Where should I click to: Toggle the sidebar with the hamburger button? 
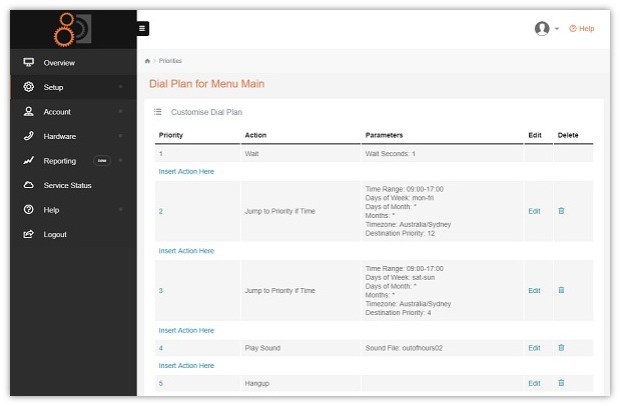click(x=143, y=29)
